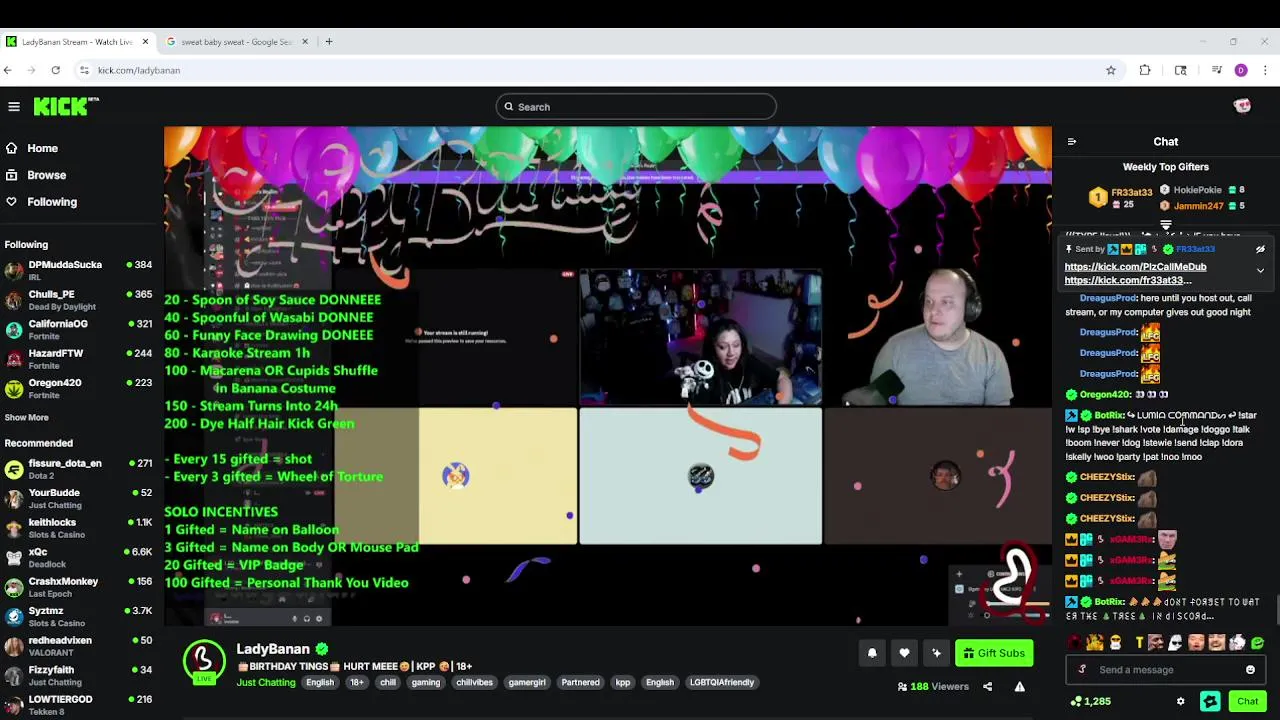The image size is (1280, 720).
Task: Open browser three-dot menu
Action: [x=1266, y=70]
